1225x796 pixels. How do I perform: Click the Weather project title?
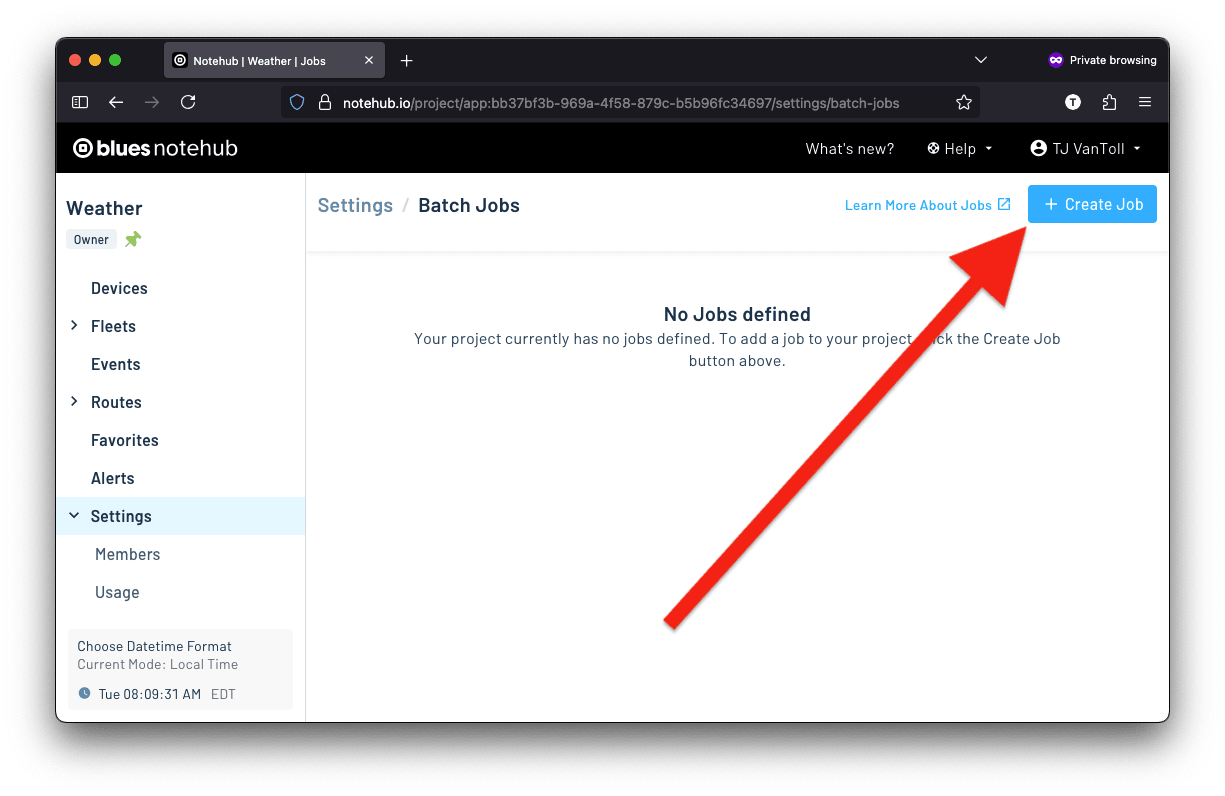click(104, 208)
